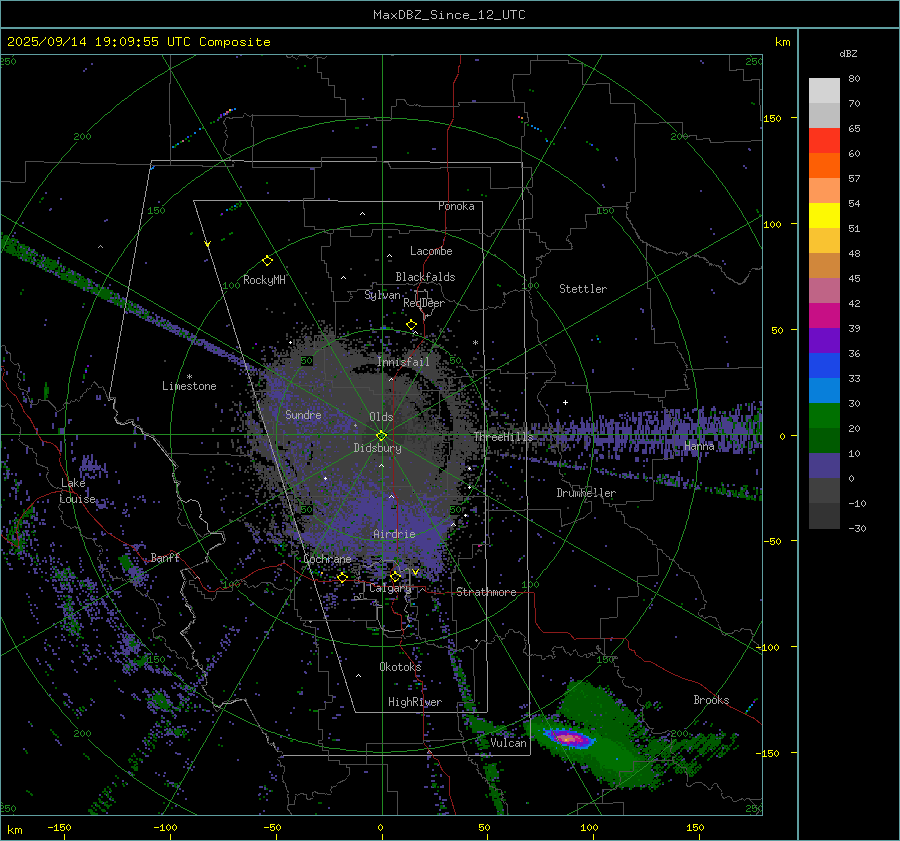Click the Blackfalds town label
Image resolution: width=900 pixels, height=841 pixels.
pyautogui.click(x=425, y=277)
